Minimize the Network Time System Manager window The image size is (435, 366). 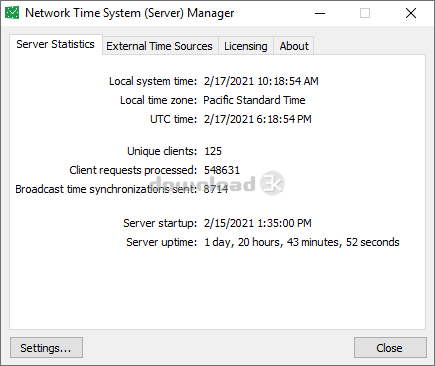coord(320,13)
